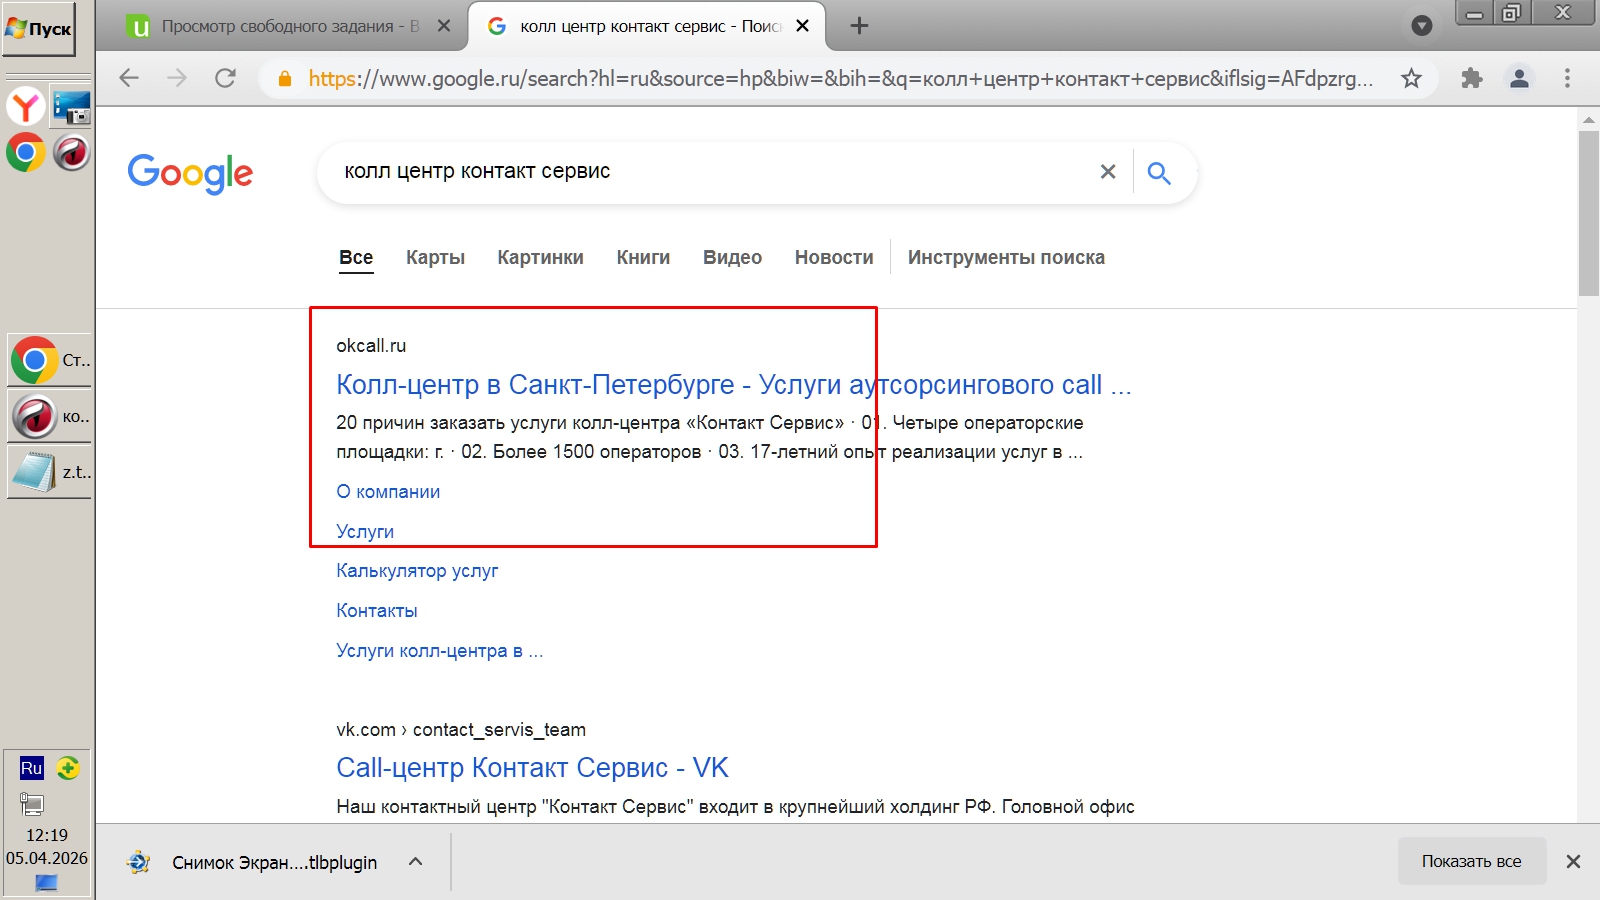Click 'Показать все' downloads button

(1472, 861)
